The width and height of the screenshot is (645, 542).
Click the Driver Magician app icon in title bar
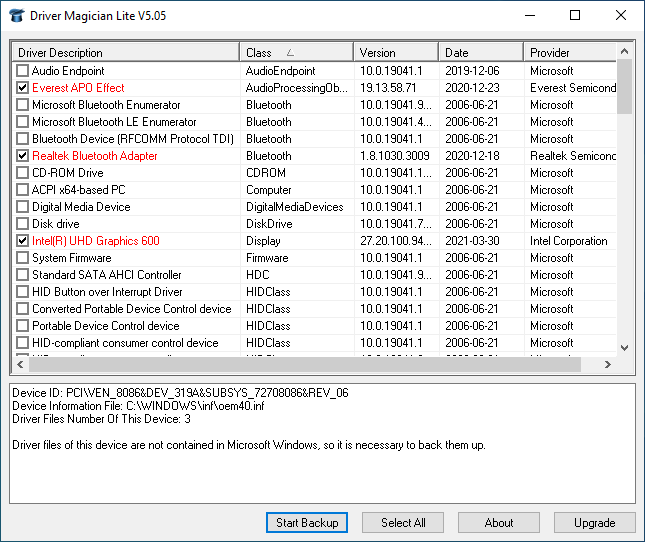tap(14, 15)
